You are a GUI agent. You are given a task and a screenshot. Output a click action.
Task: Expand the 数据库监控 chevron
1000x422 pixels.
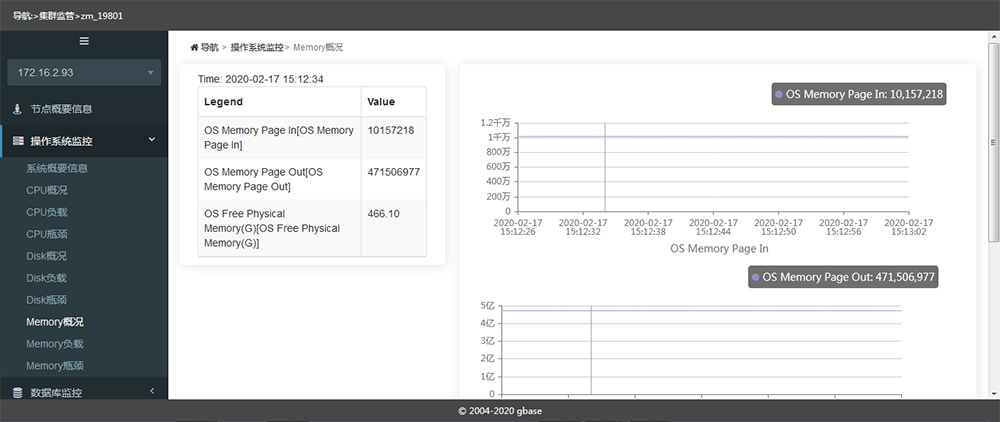[152, 391]
